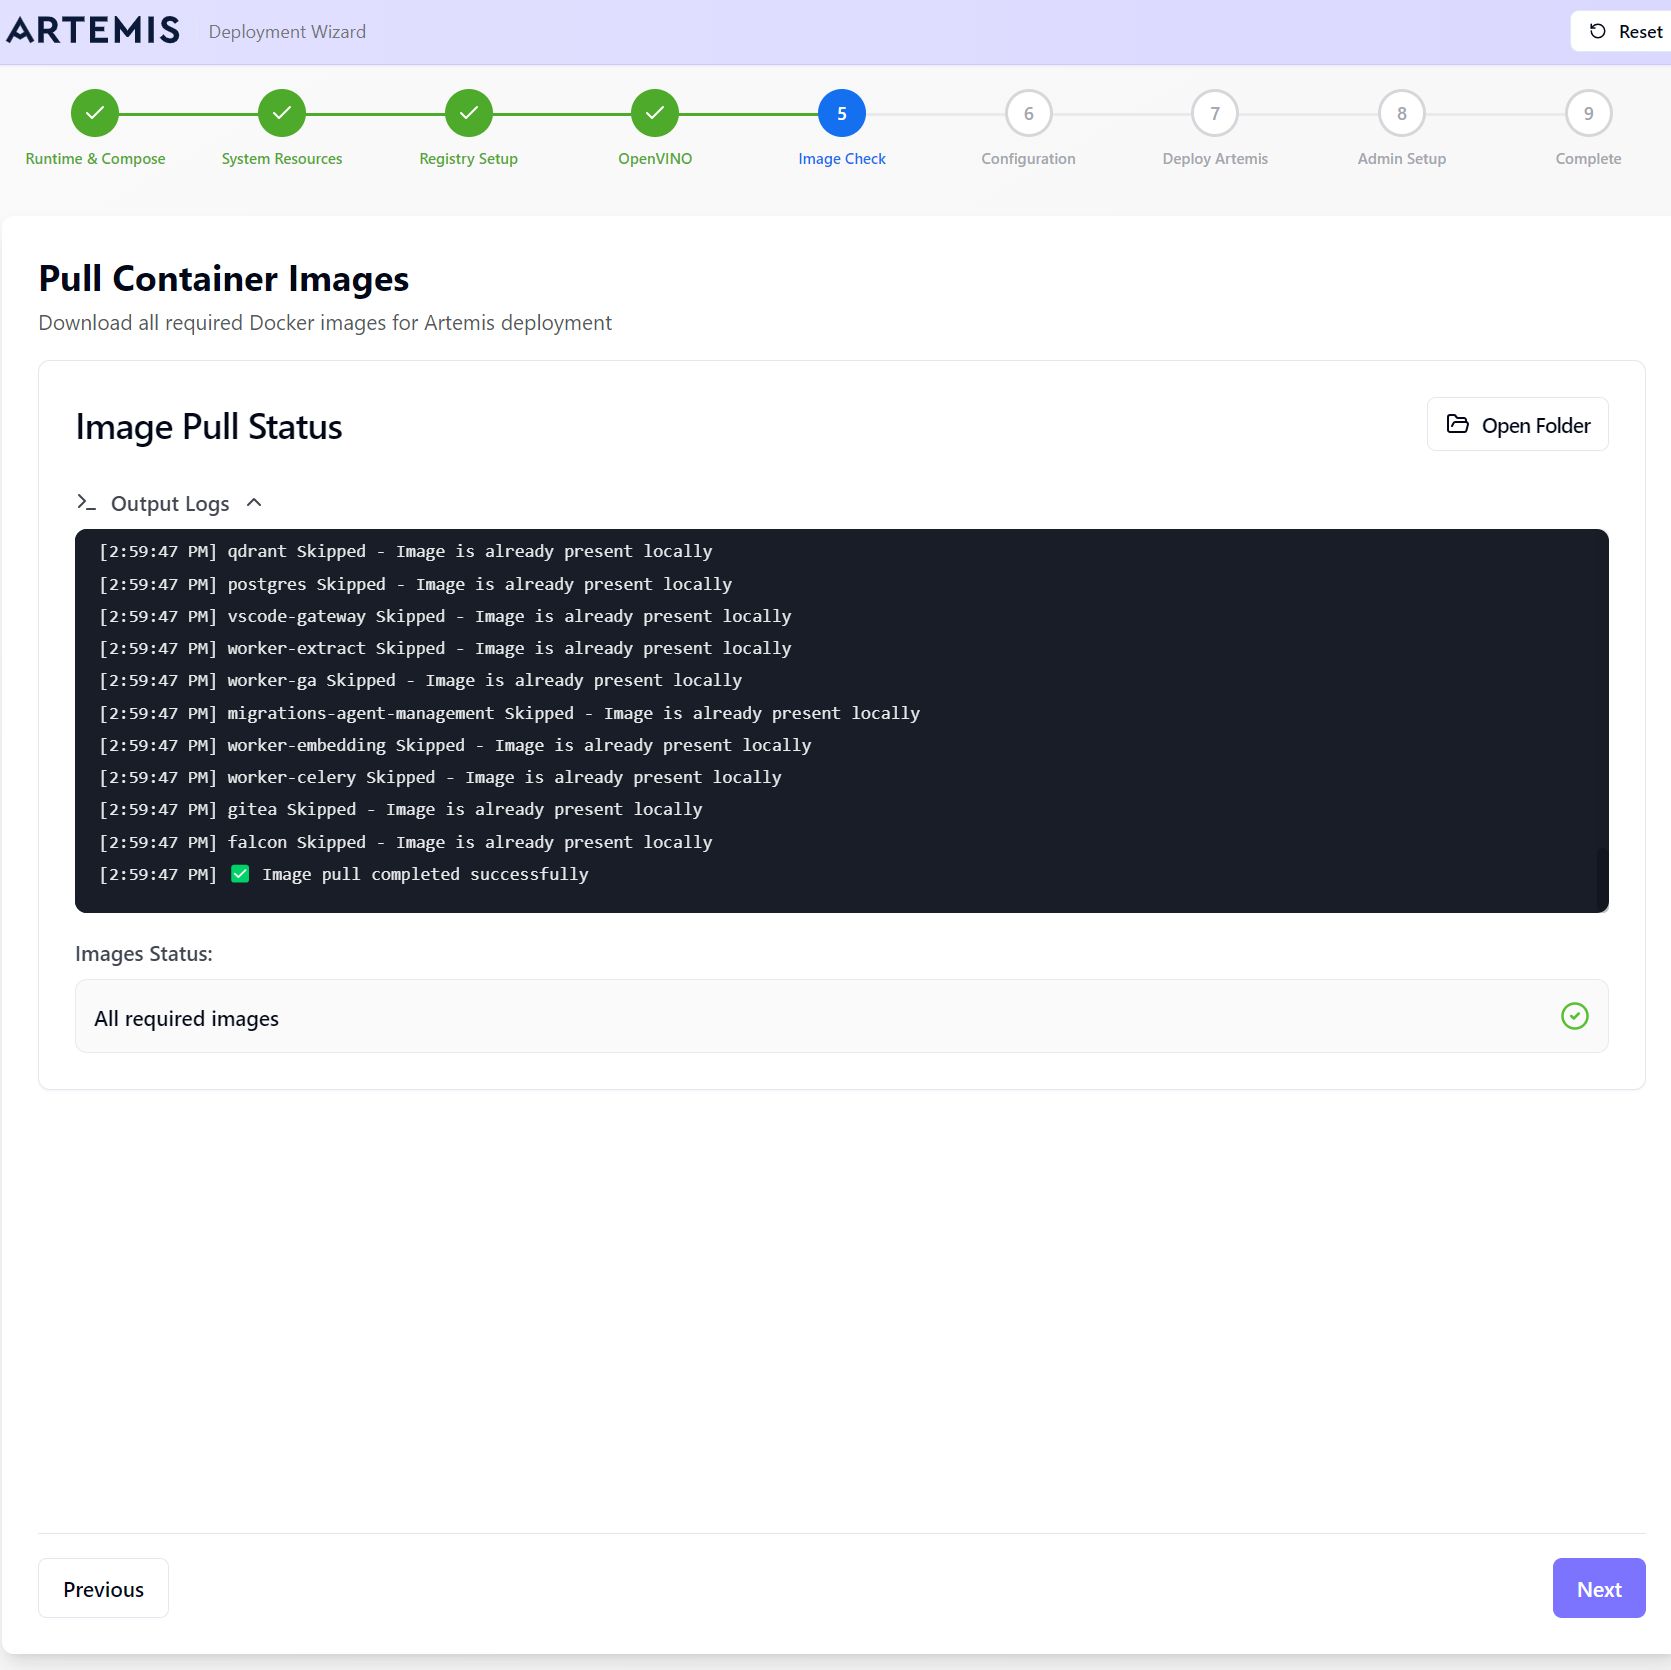Screen dimensions: 1671x1670
Task: Click the Output Logs section header label
Action: tap(170, 504)
